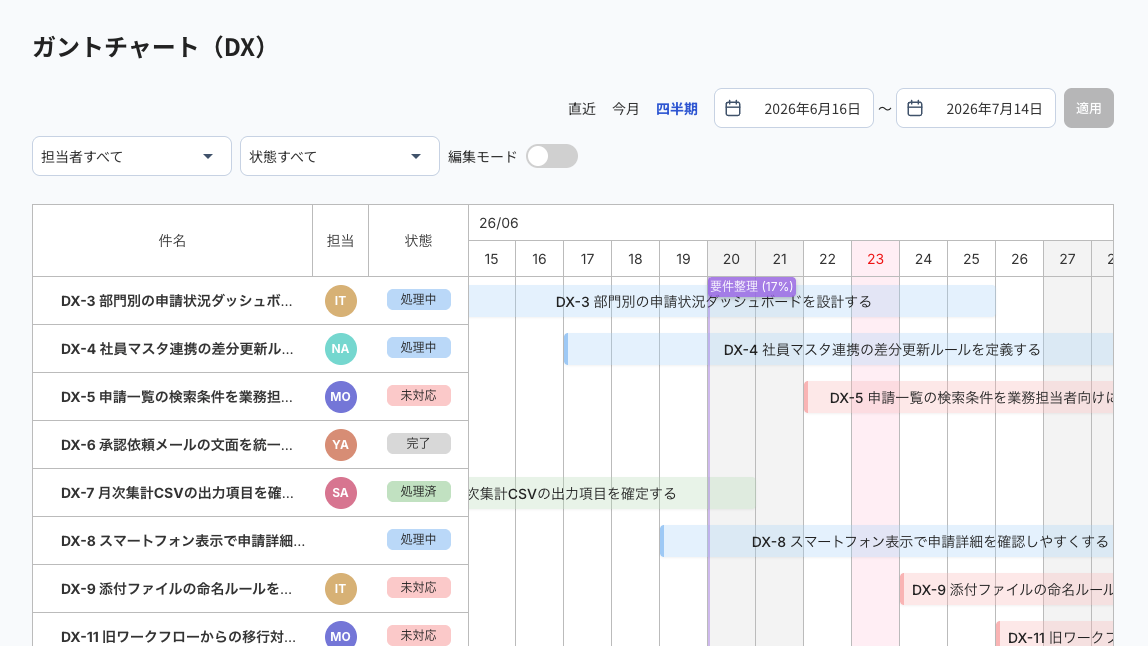This screenshot has height=646, width=1148.
Task: Click the DX-3 Gantt bar
Action: (732, 302)
